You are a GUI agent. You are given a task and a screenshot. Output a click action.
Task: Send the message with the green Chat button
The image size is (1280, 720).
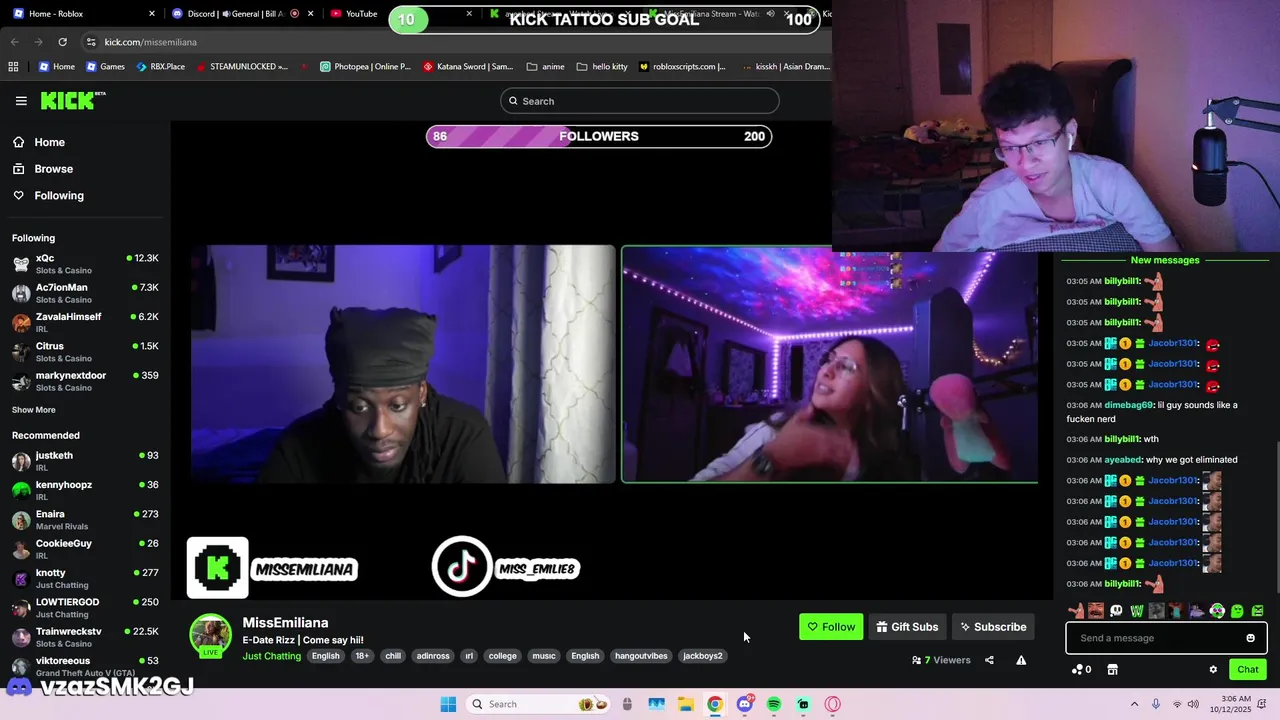1248,669
